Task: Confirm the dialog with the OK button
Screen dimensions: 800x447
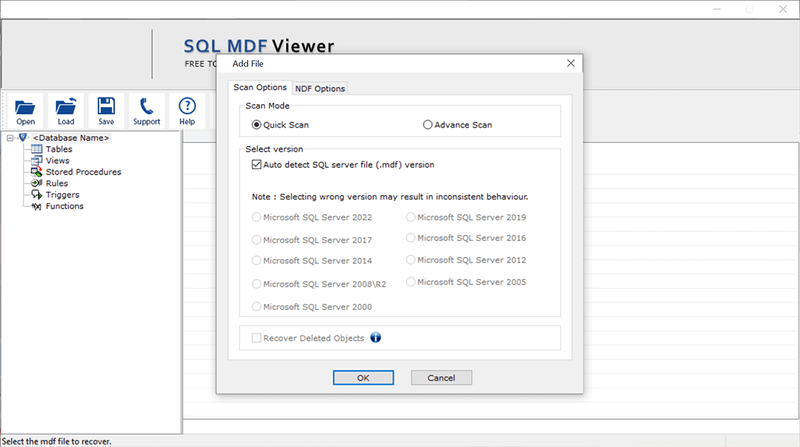Action: pos(363,378)
